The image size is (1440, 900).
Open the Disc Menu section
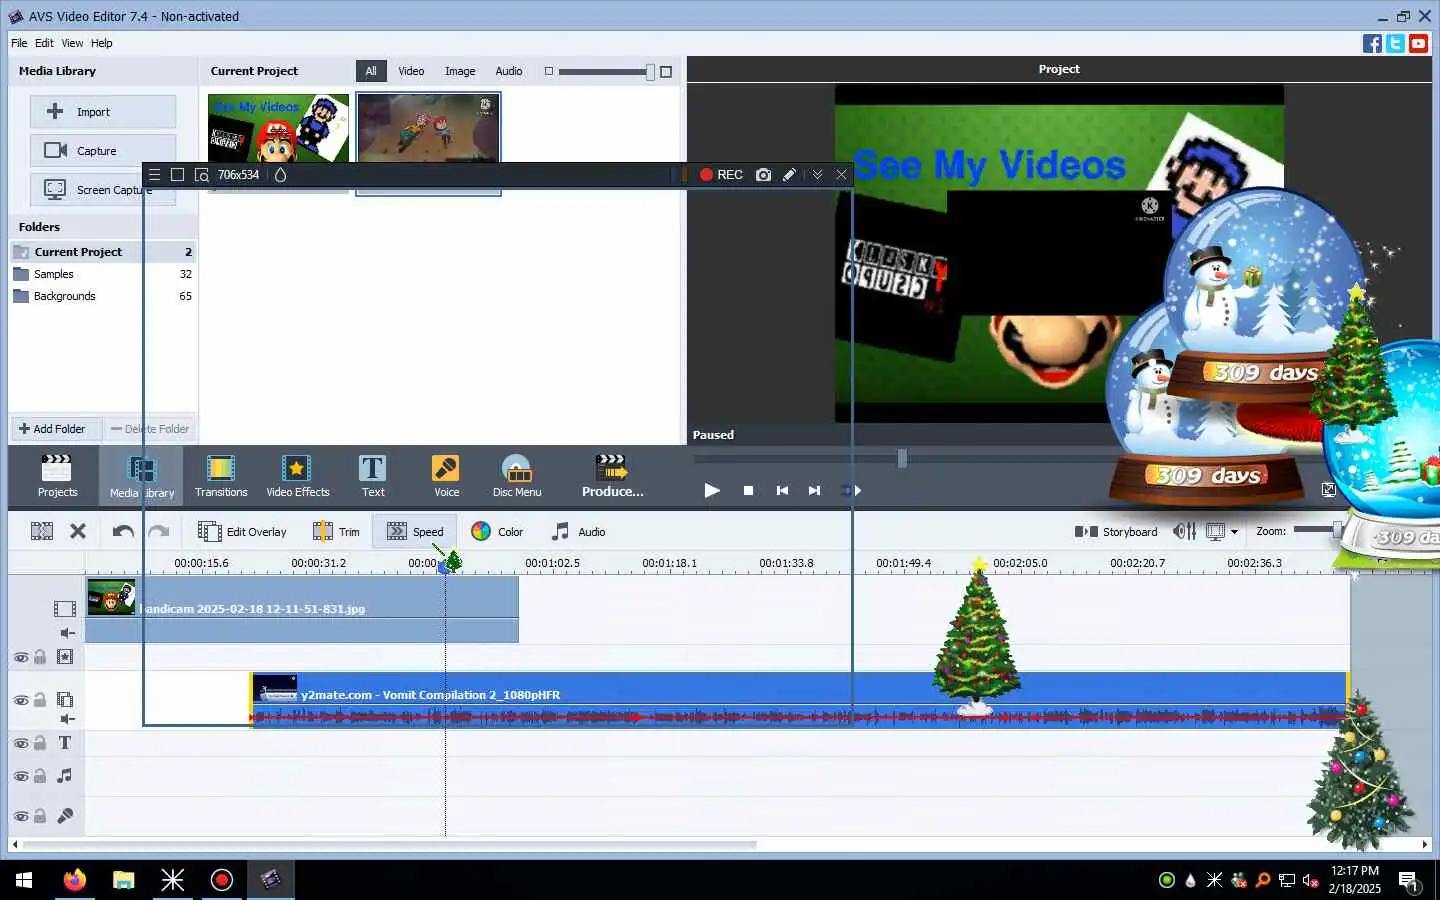pyautogui.click(x=517, y=476)
